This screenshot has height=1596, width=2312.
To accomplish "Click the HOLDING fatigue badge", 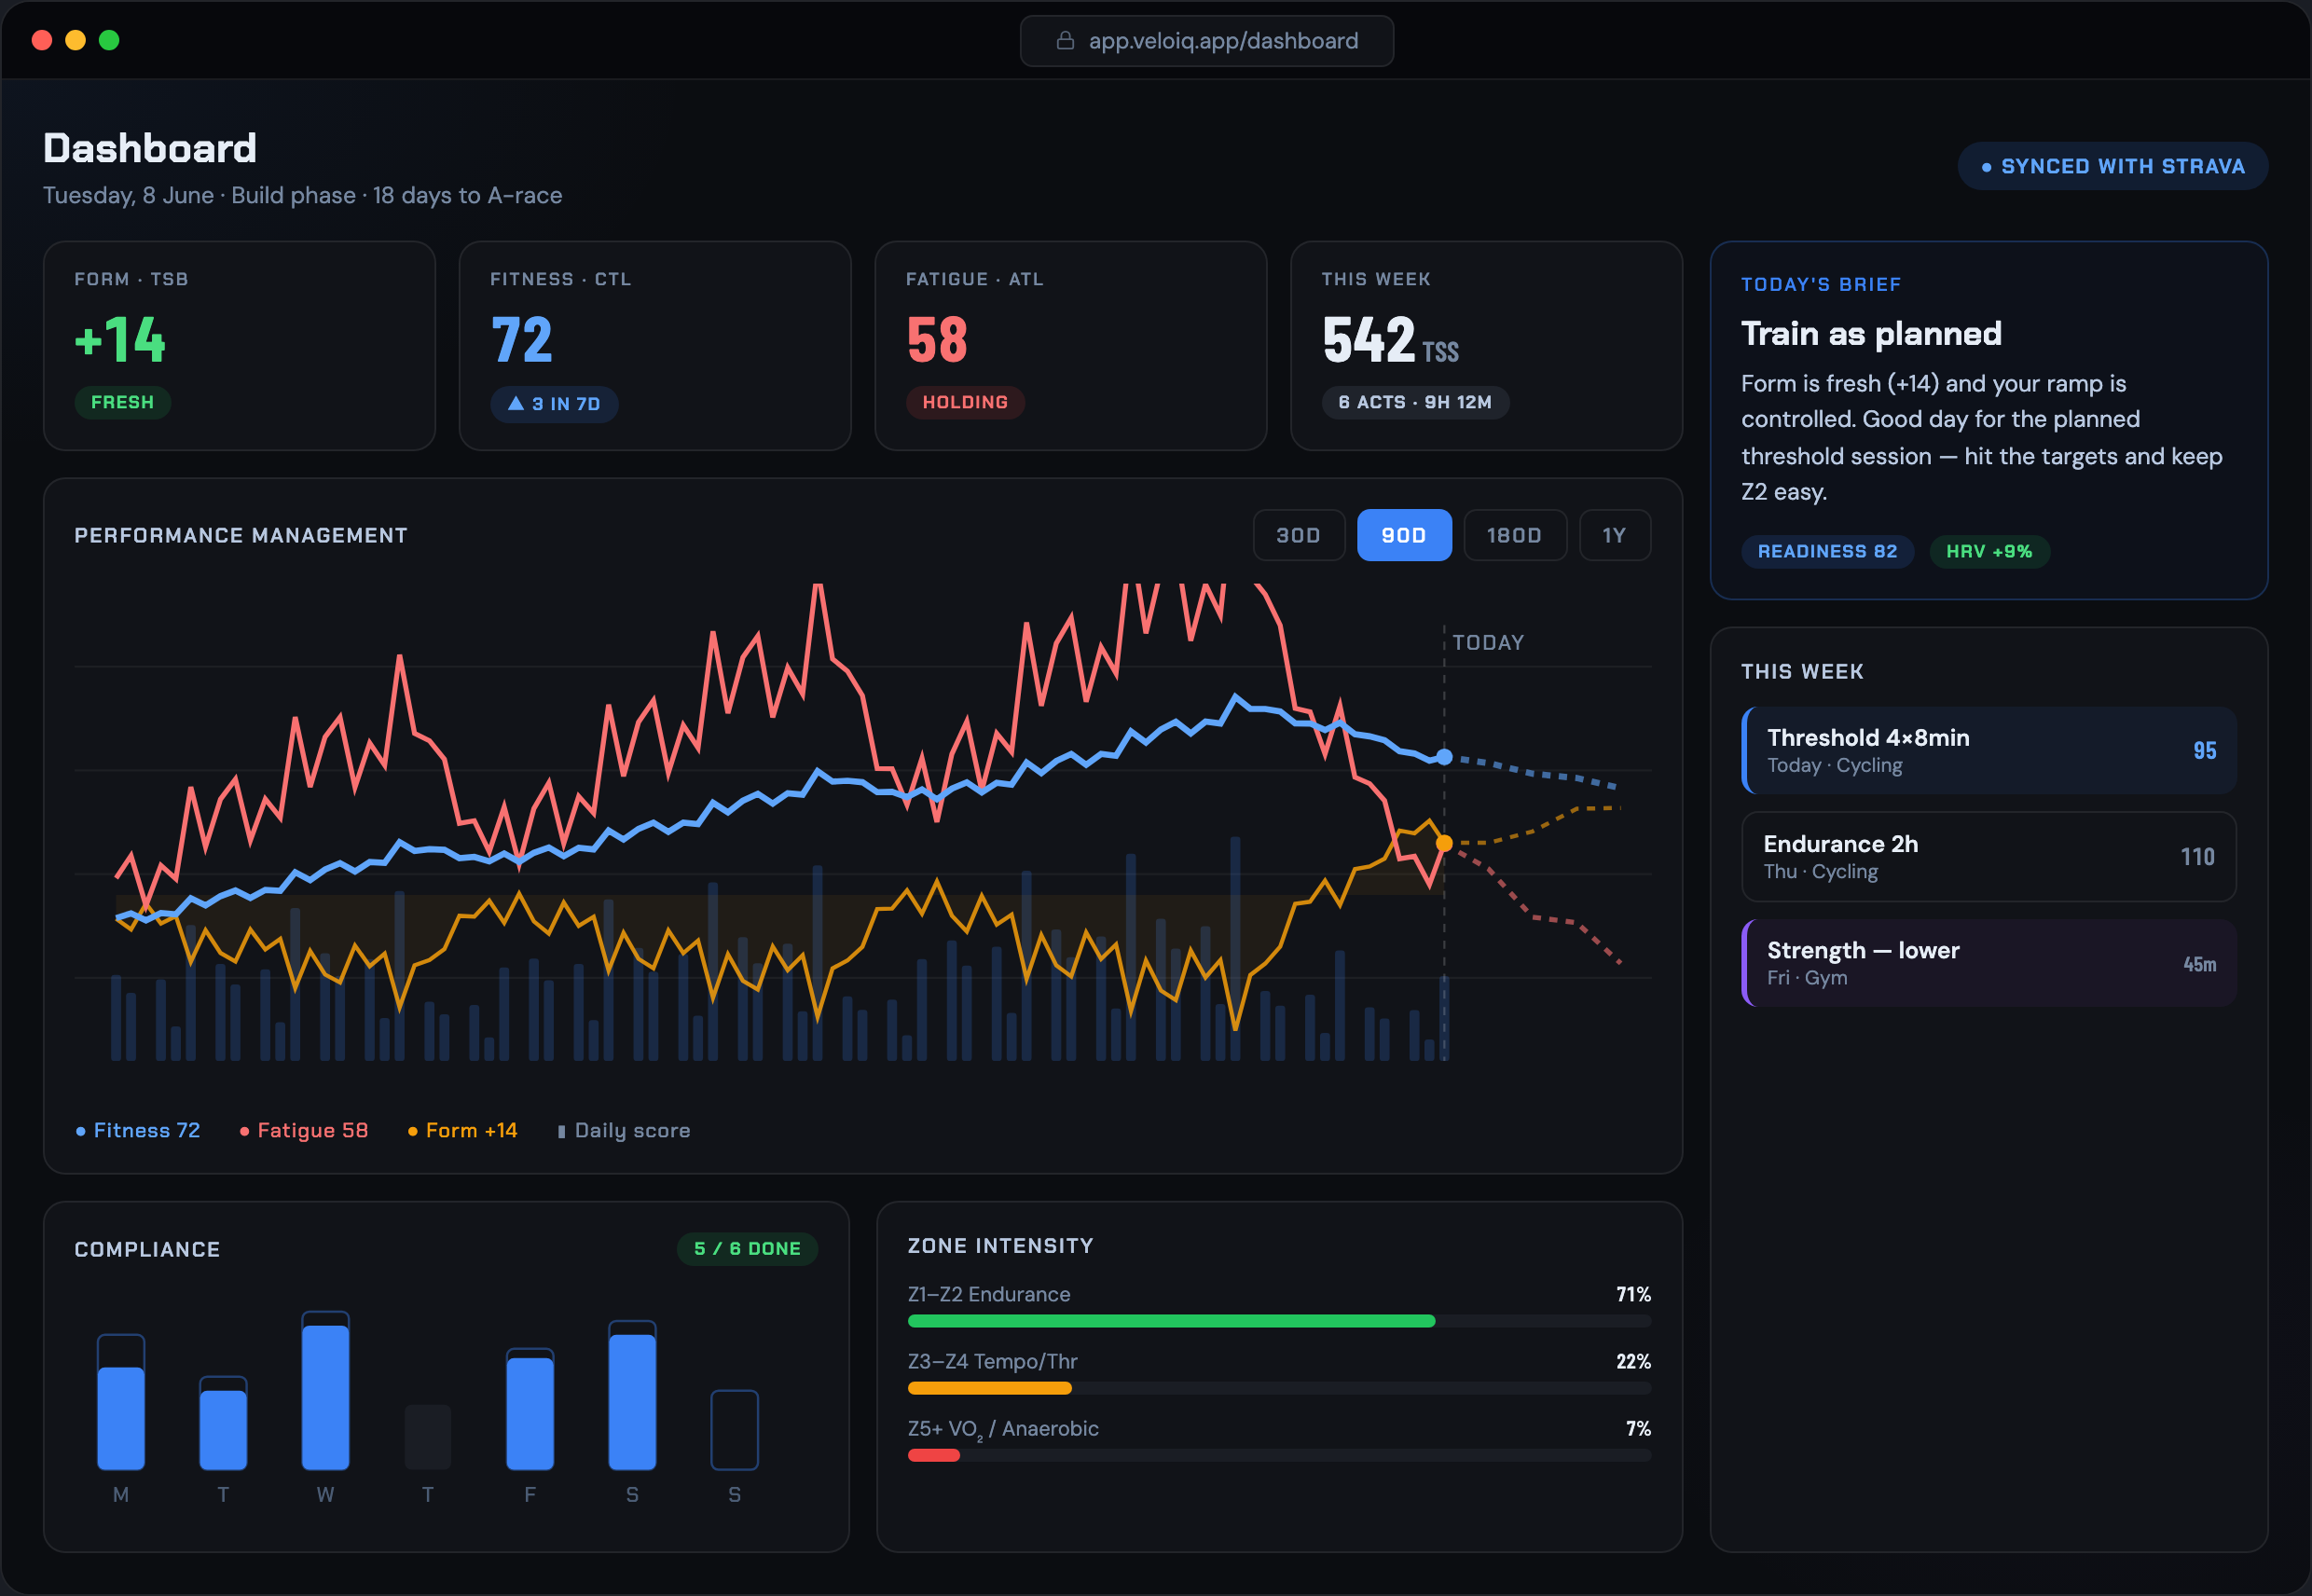I will coord(965,402).
